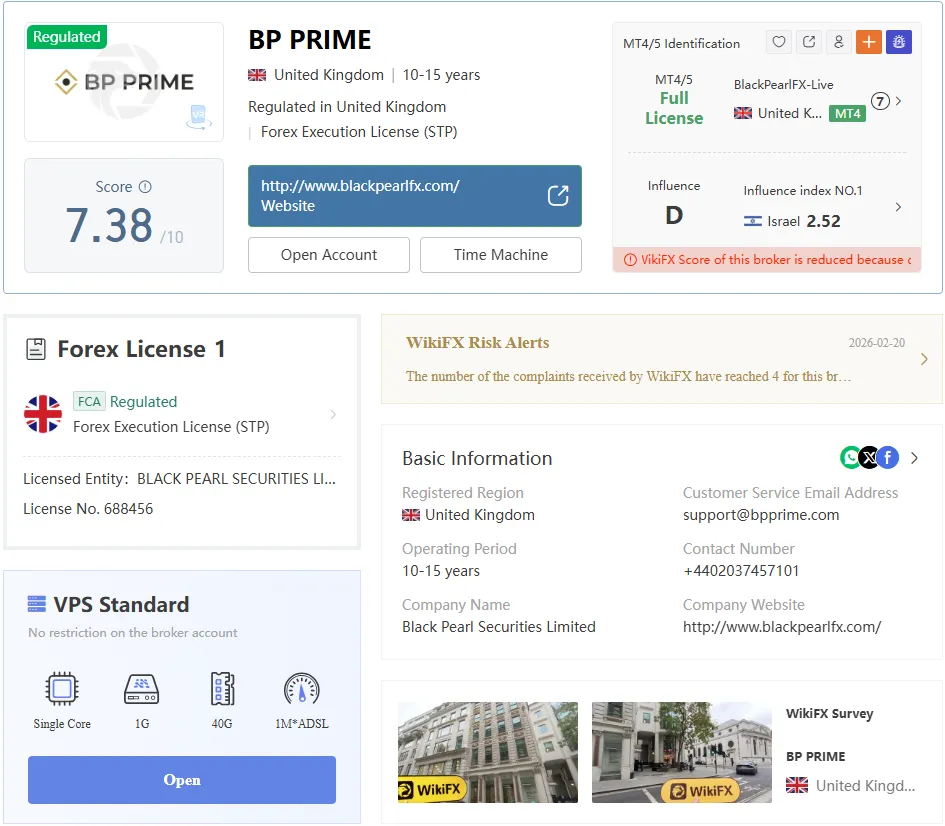This screenshot has height=826, width=945.
Task: Click the 1G memory icon
Action: 142,689
